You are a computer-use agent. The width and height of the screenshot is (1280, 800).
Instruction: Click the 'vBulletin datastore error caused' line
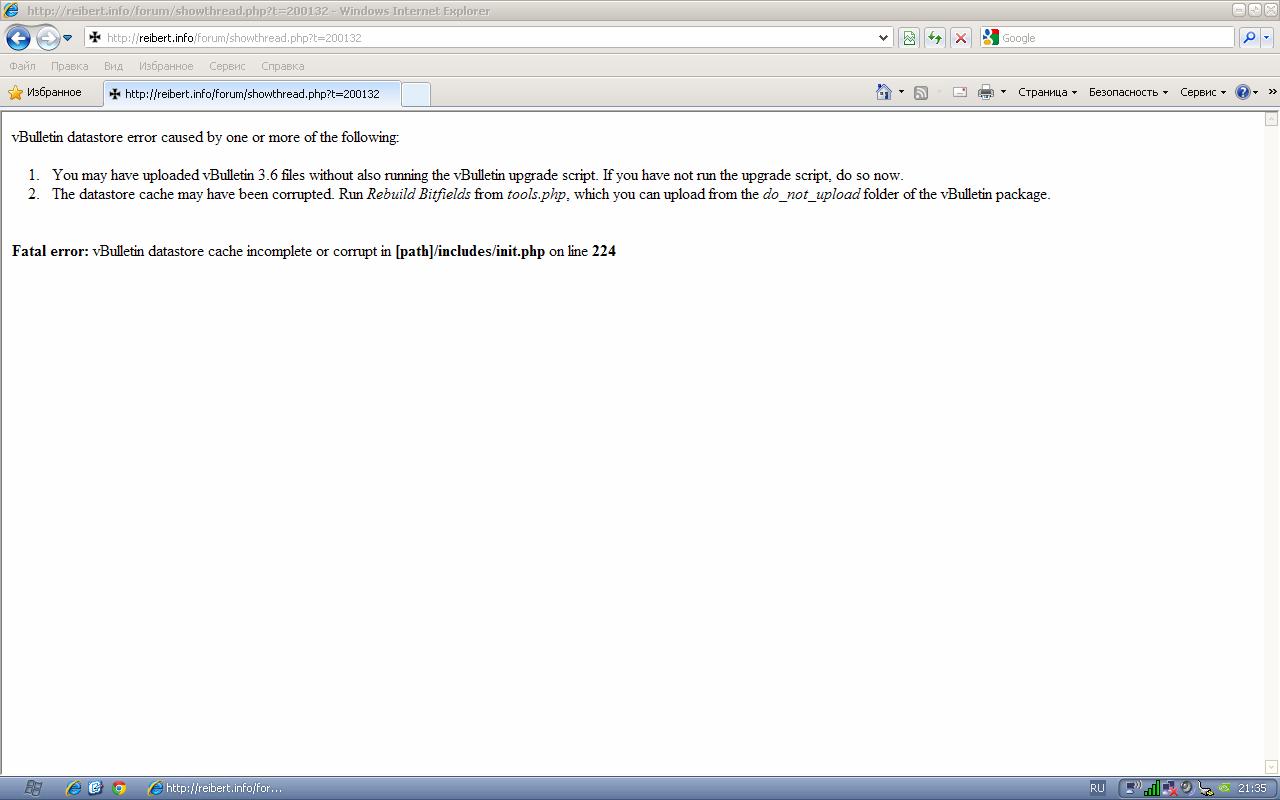click(205, 137)
